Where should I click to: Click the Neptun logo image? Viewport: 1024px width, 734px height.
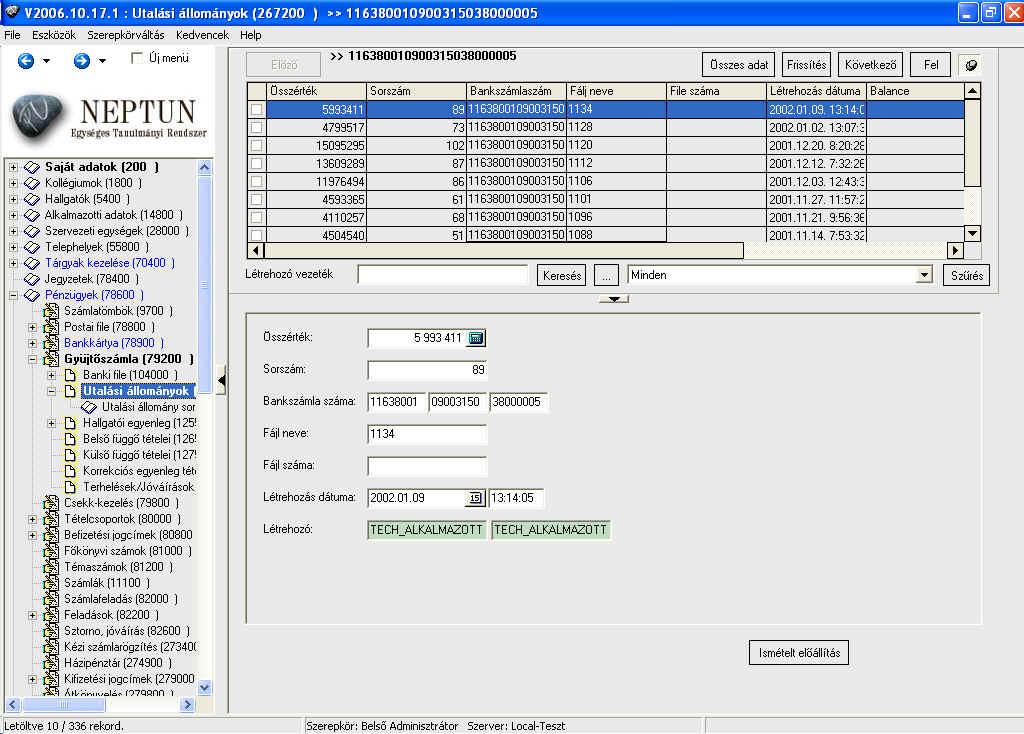click(110, 118)
